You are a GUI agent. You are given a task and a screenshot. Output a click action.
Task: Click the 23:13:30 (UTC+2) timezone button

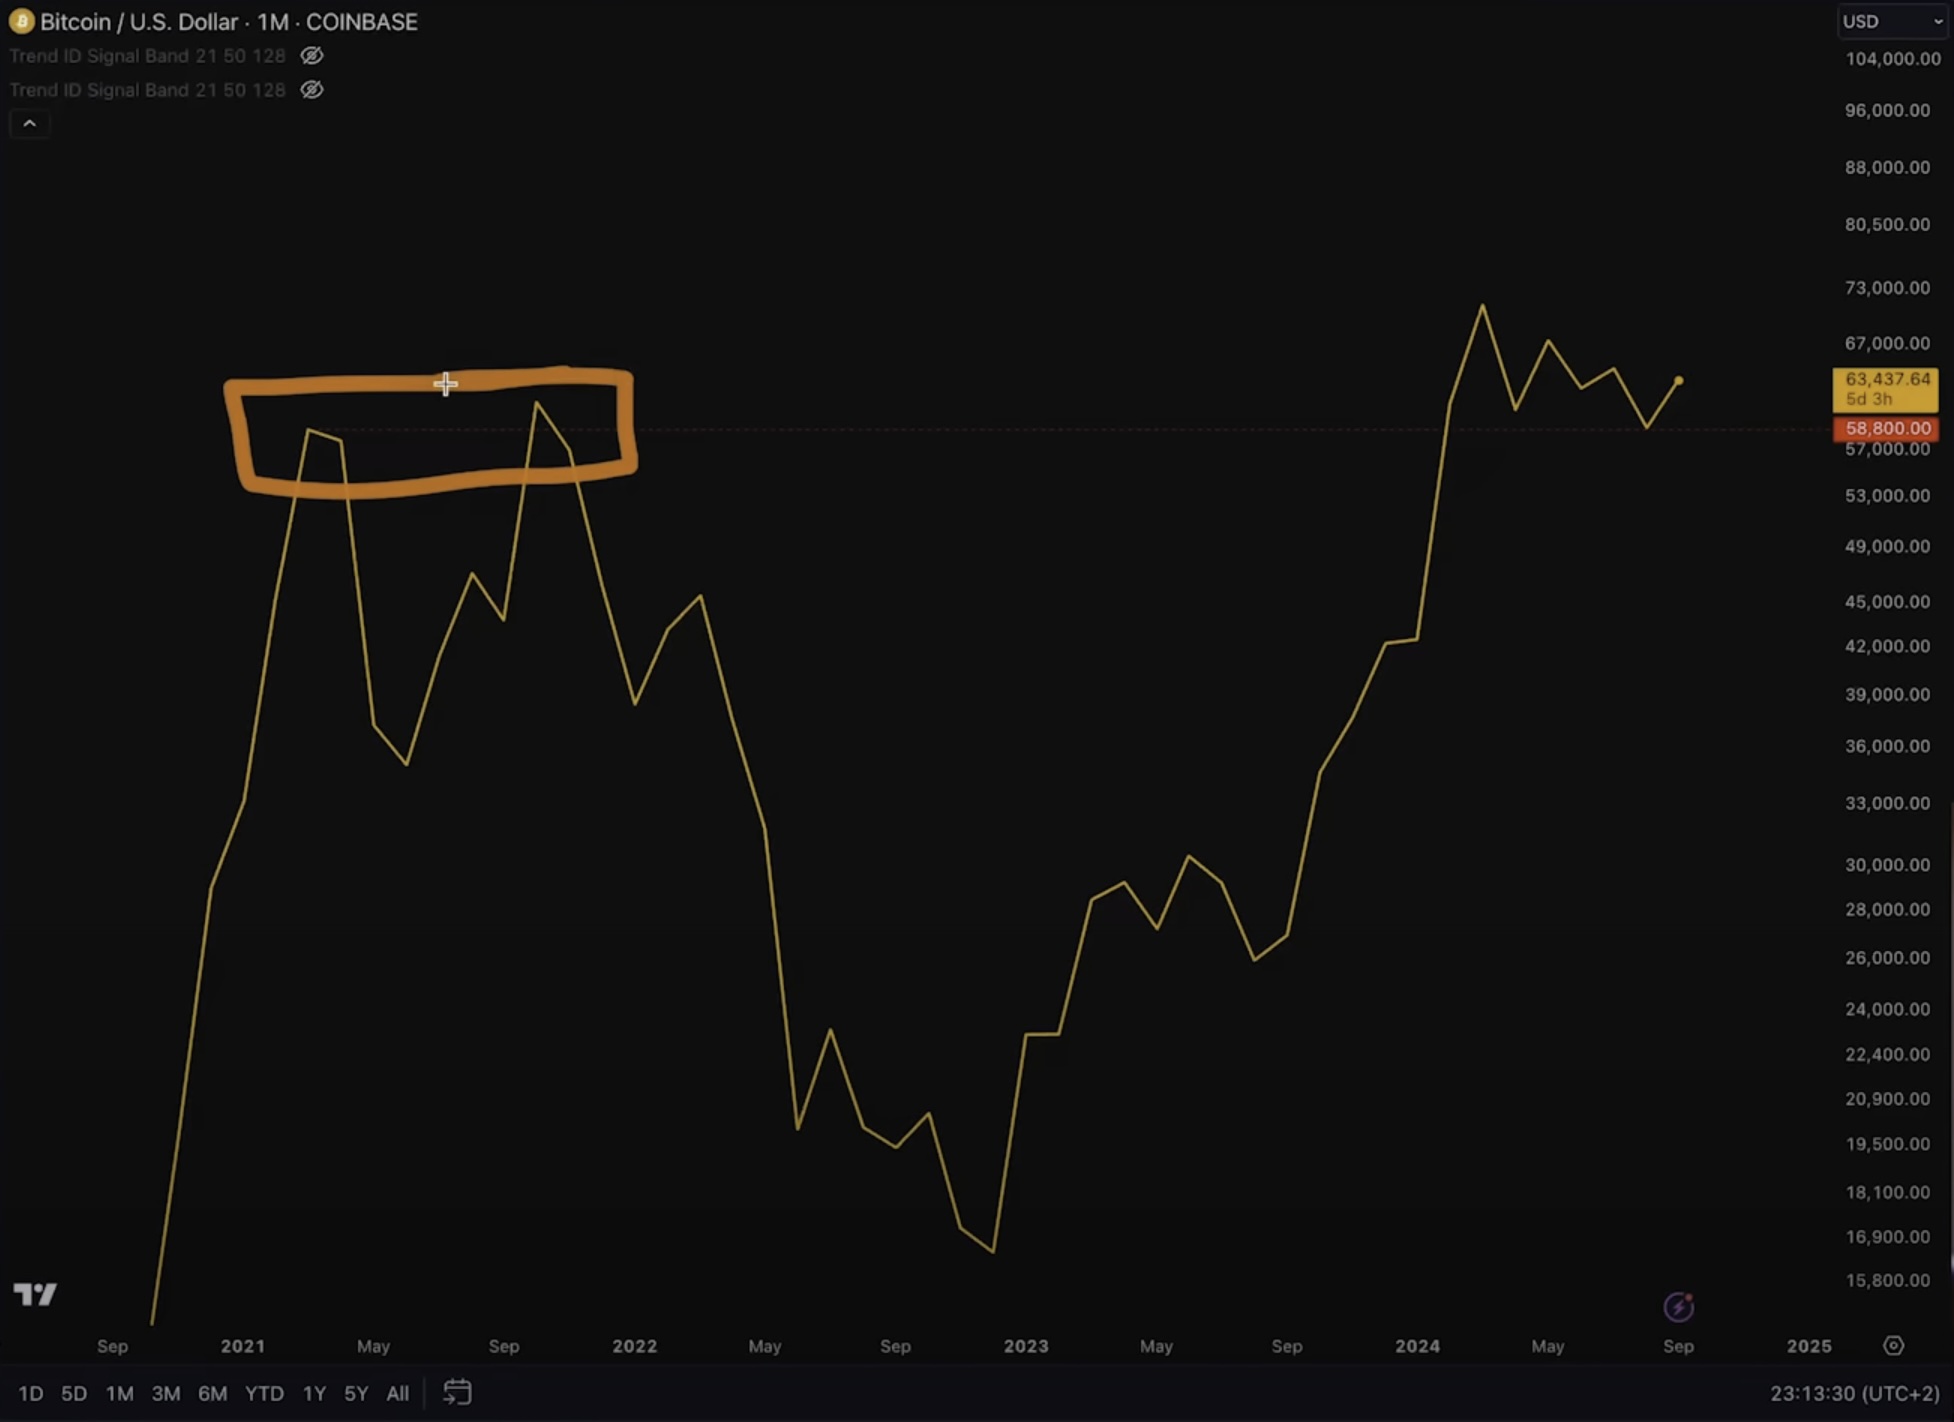(x=1854, y=1393)
